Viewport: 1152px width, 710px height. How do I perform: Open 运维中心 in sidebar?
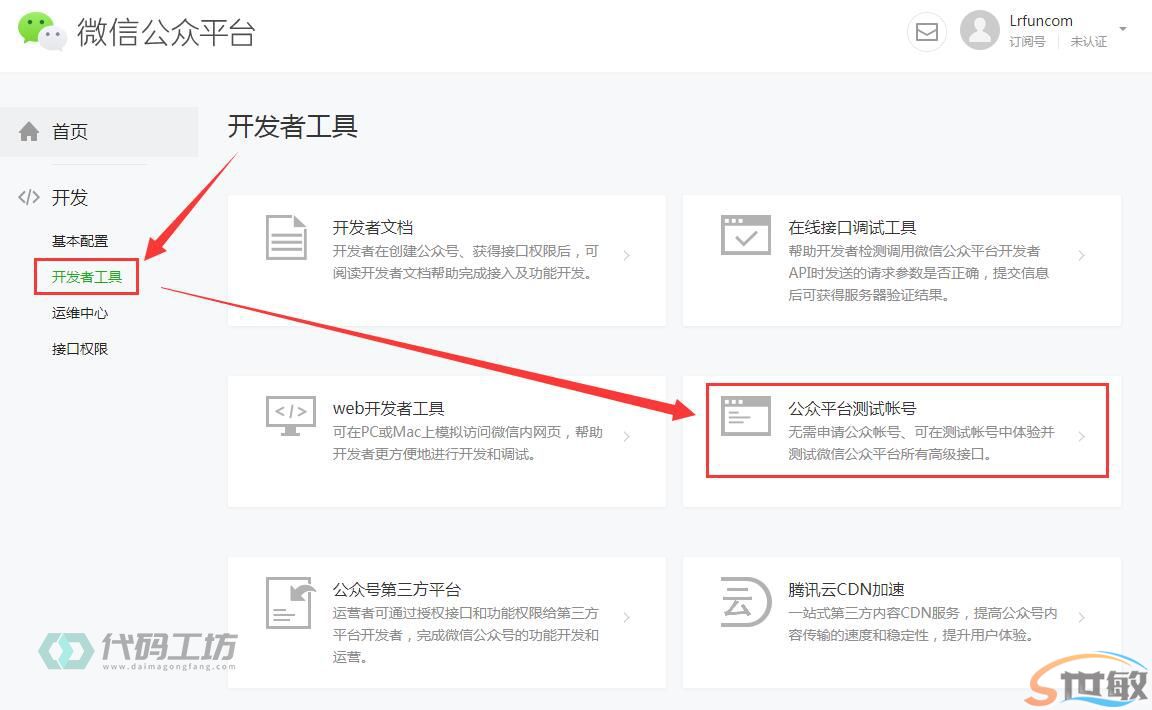click(x=80, y=313)
